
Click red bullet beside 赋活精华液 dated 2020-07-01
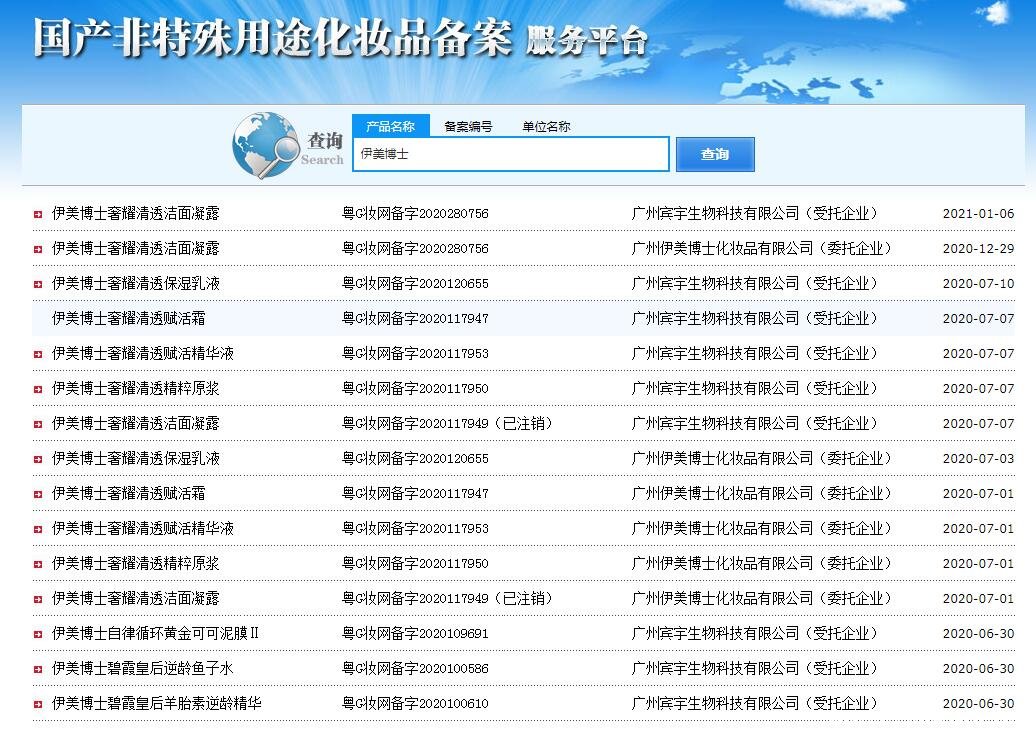click(38, 529)
